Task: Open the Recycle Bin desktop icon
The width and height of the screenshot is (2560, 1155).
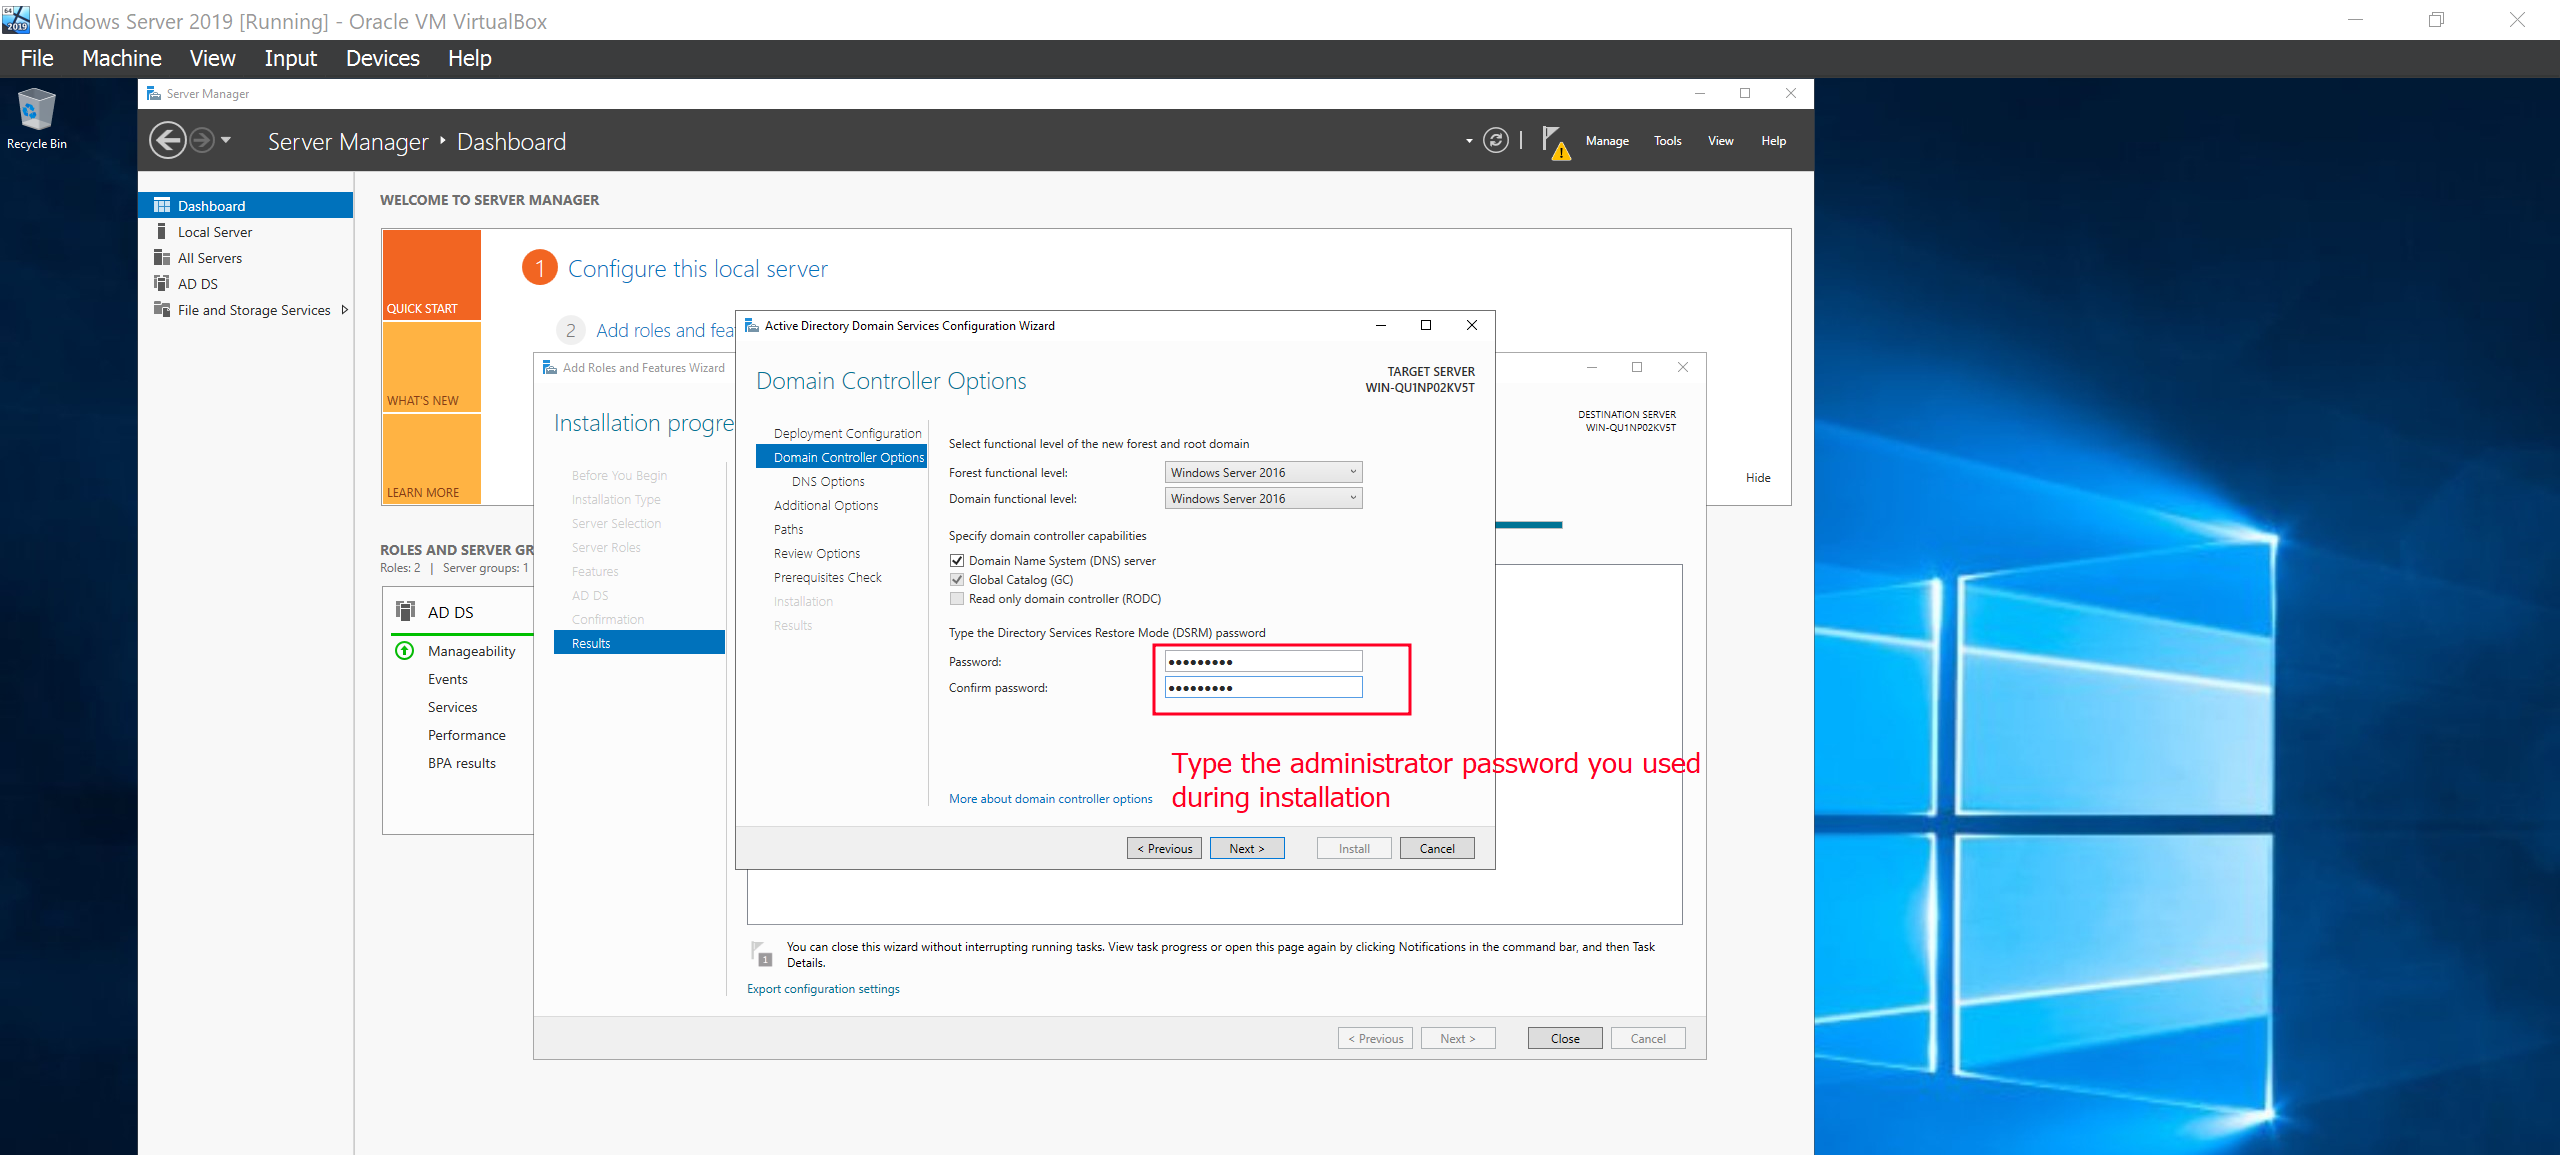Action: click(x=36, y=119)
